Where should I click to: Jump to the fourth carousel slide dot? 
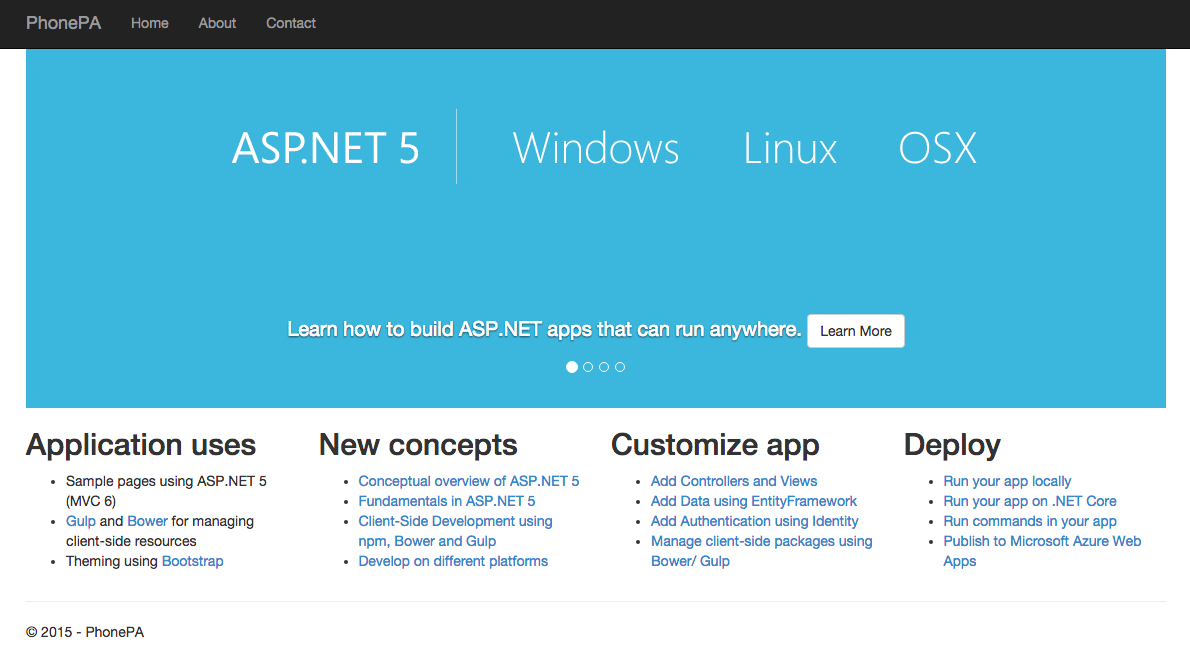[x=620, y=367]
